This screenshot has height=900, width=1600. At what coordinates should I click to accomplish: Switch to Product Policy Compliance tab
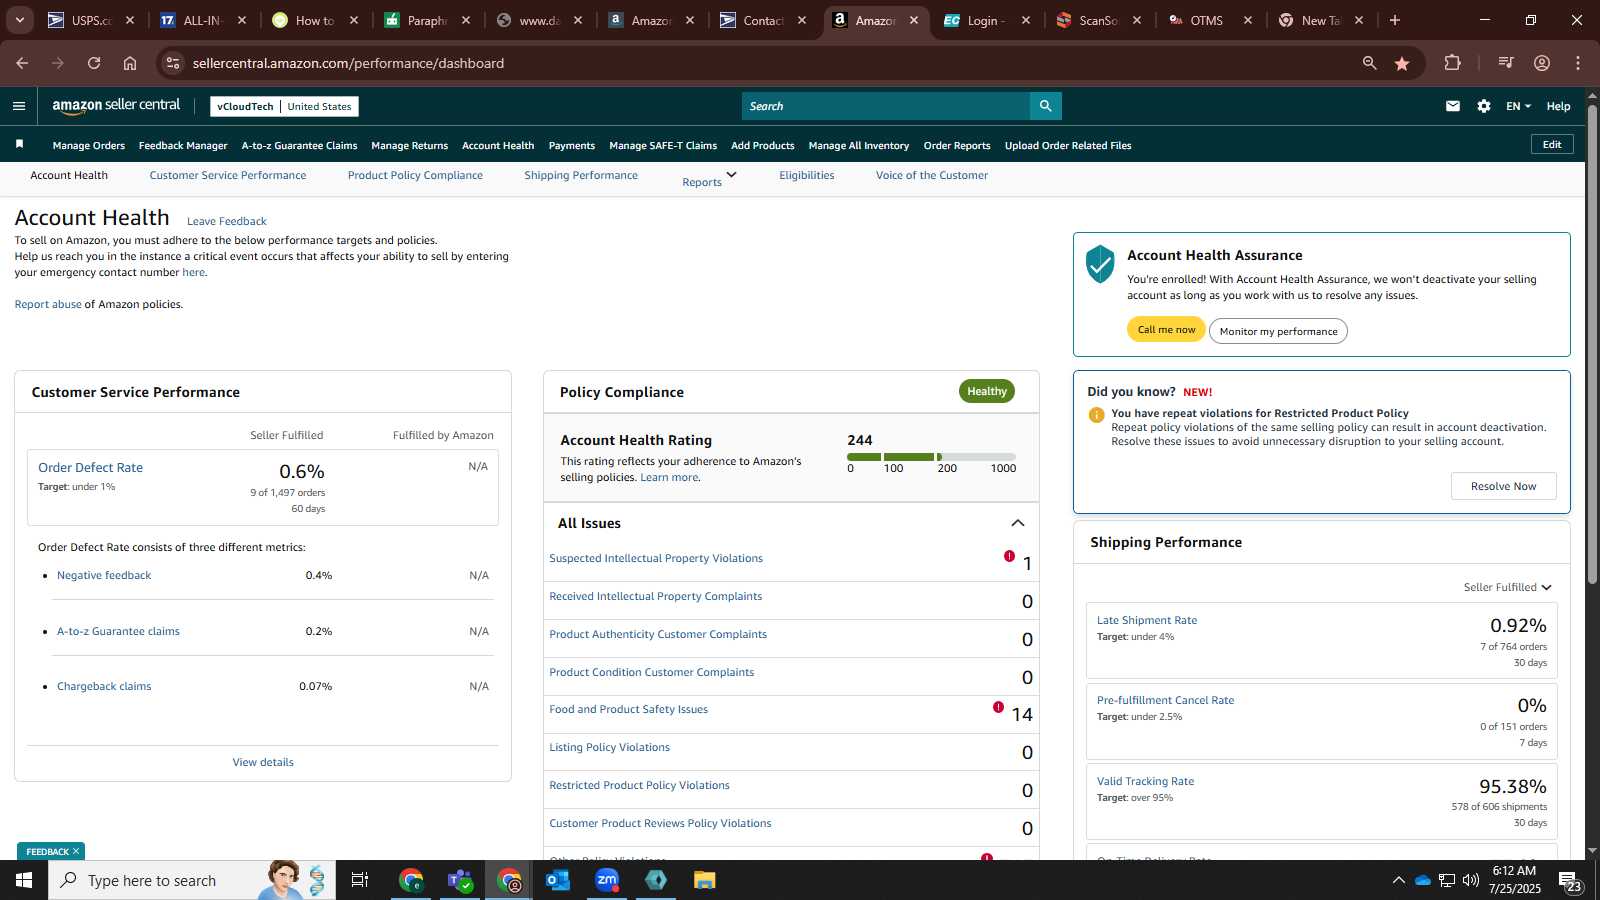(x=415, y=175)
